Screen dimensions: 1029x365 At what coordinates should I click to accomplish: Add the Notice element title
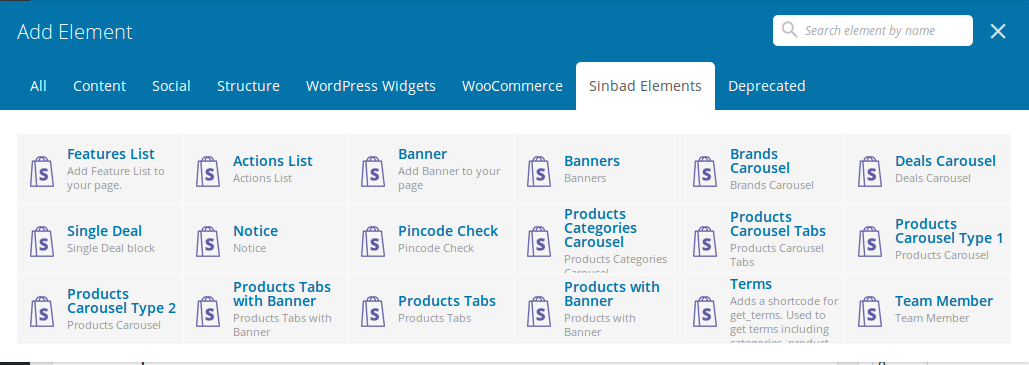(255, 231)
